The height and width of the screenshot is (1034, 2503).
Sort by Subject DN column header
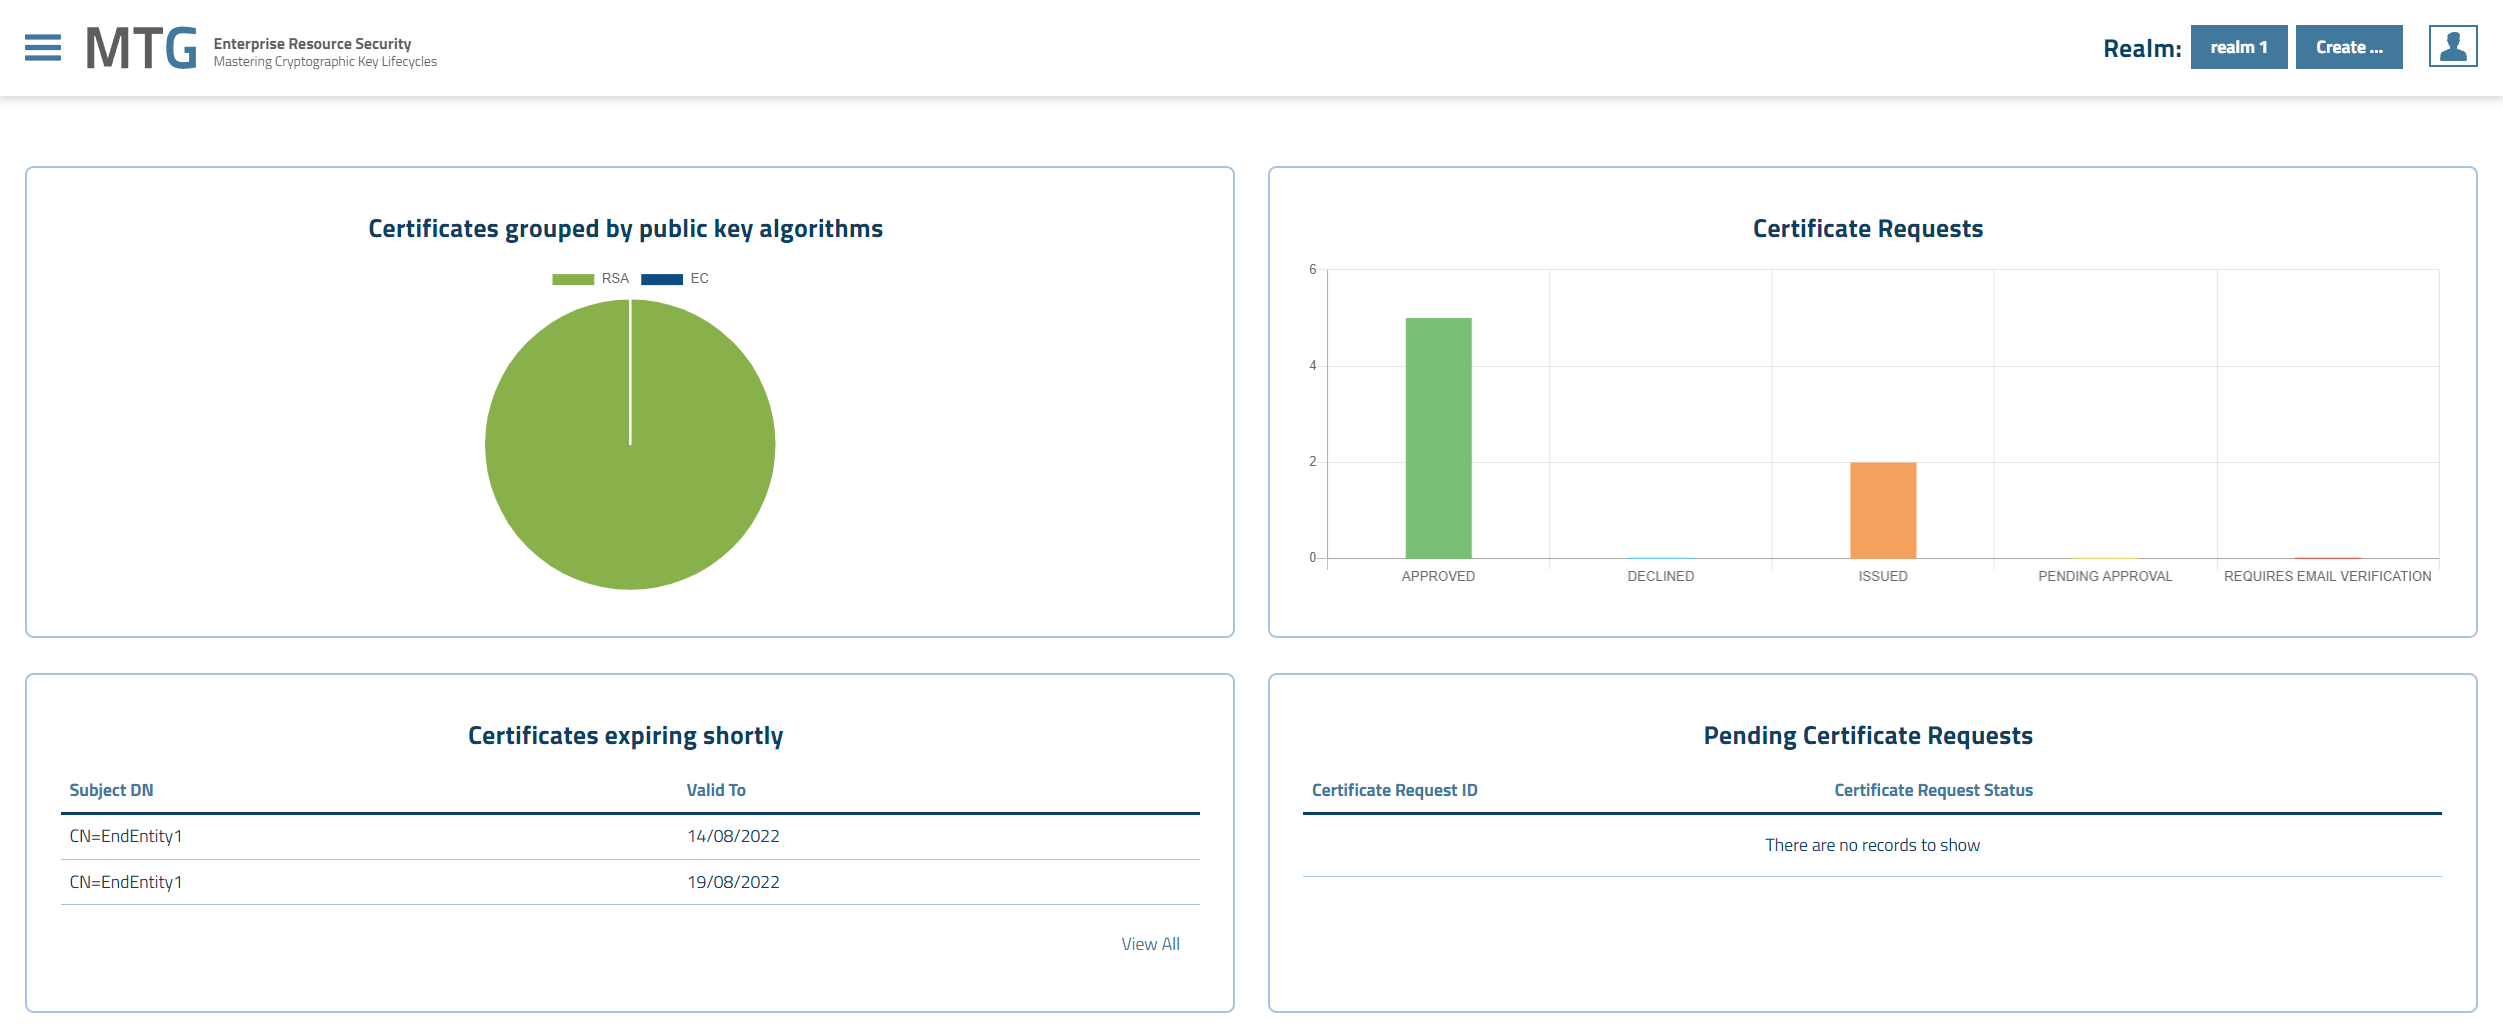(x=111, y=790)
